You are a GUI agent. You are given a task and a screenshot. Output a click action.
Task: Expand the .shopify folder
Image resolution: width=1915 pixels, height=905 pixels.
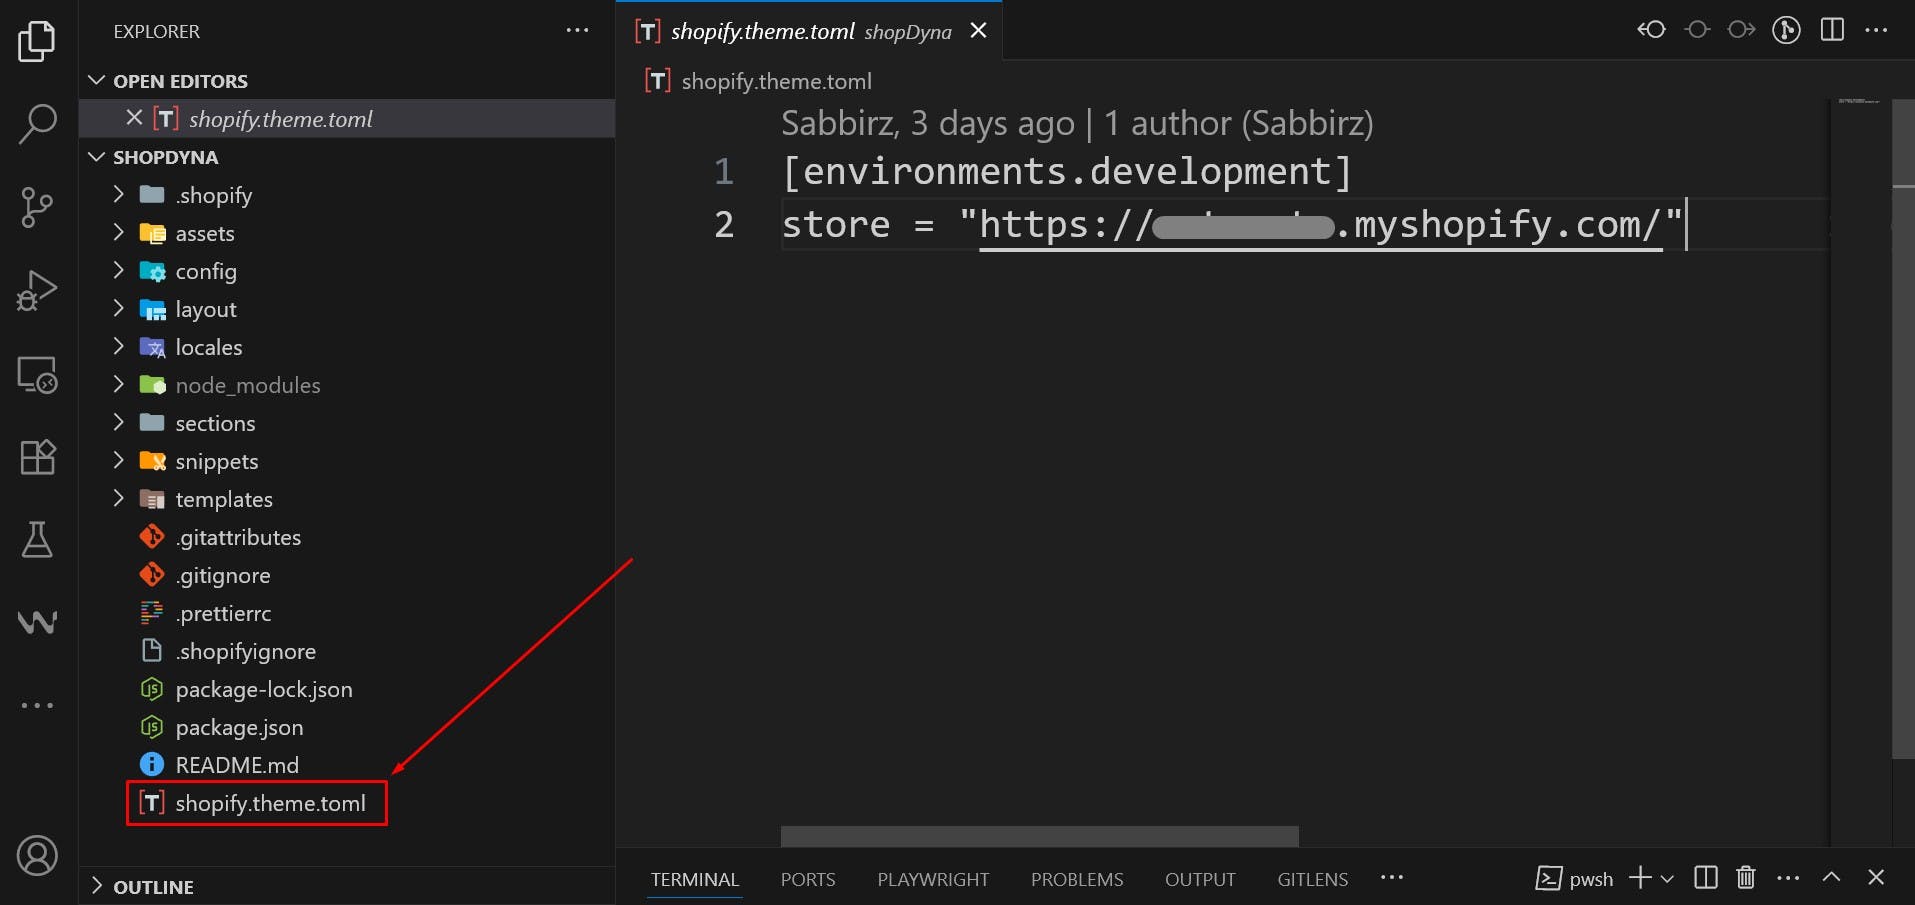click(346, 195)
